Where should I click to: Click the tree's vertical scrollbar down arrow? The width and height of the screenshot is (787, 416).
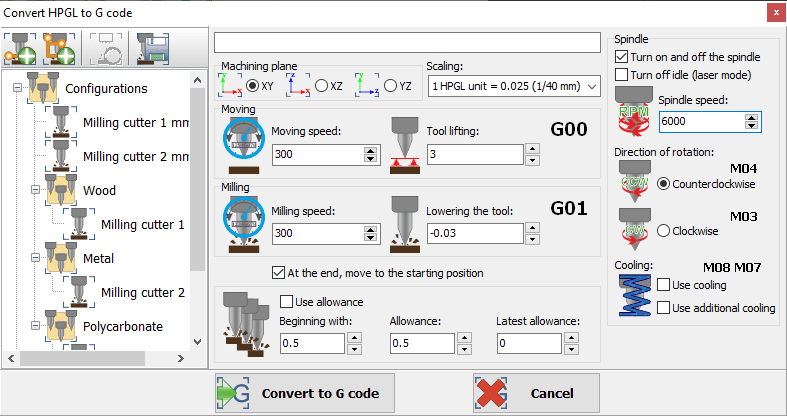point(197,342)
